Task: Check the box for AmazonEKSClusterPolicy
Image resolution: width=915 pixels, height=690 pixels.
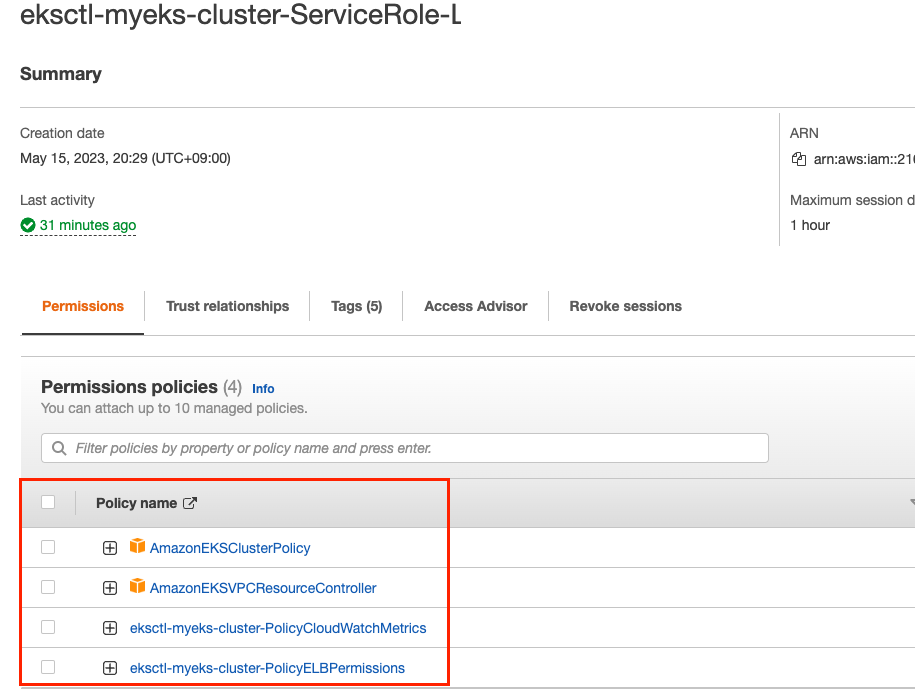Action: (48, 547)
